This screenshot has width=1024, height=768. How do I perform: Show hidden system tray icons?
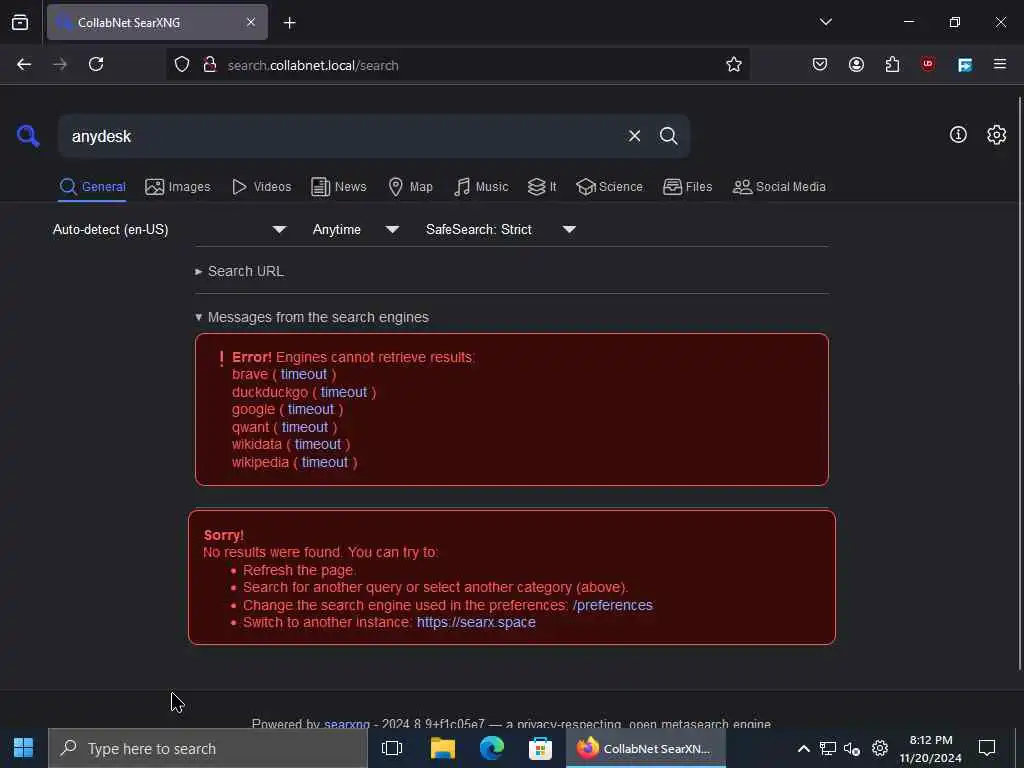coord(804,748)
